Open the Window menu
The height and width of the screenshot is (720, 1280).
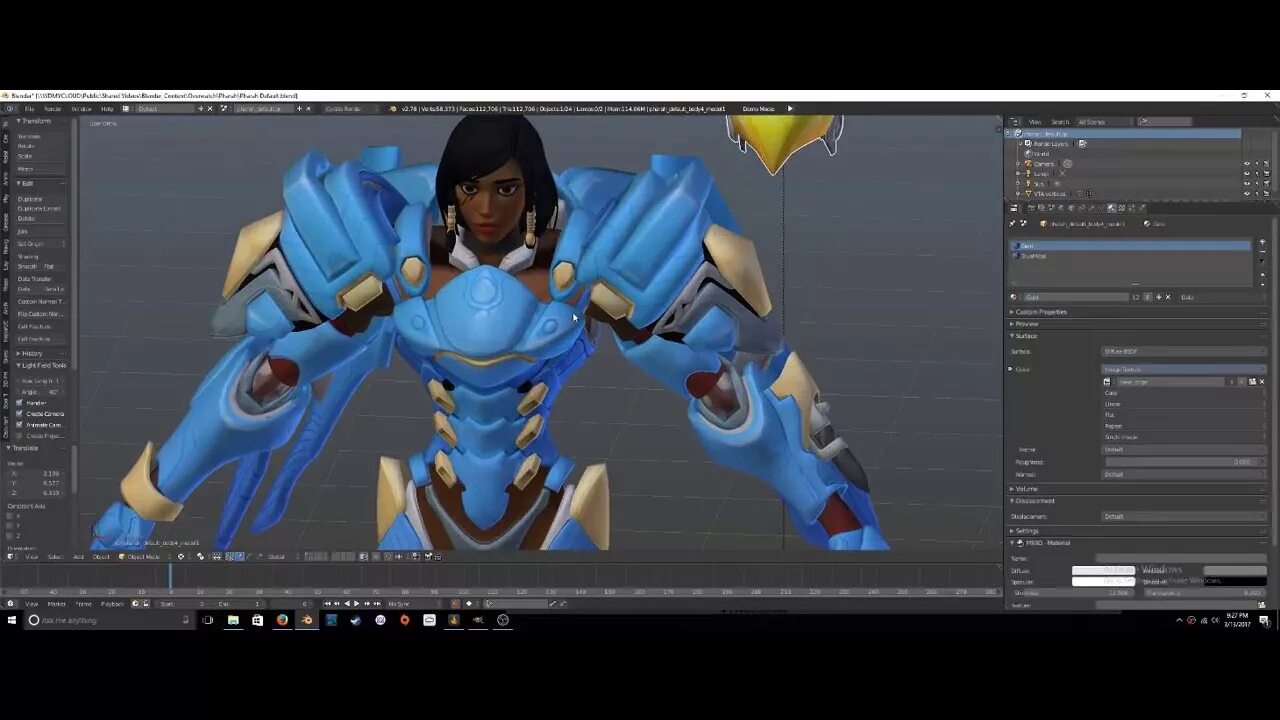tap(81, 109)
